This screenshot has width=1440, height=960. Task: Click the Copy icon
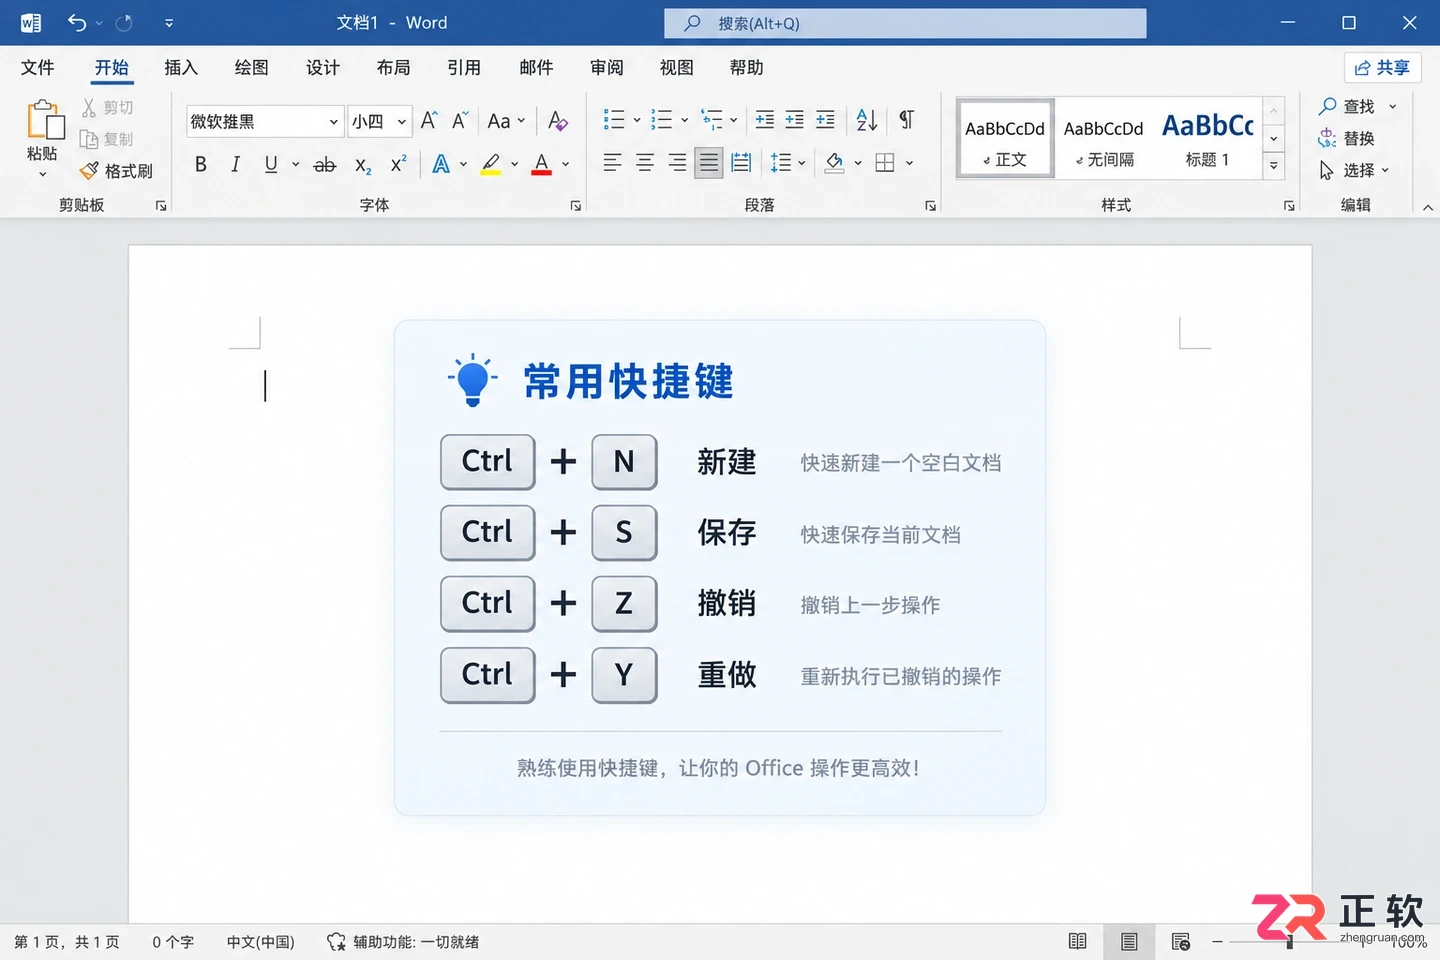coord(89,139)
